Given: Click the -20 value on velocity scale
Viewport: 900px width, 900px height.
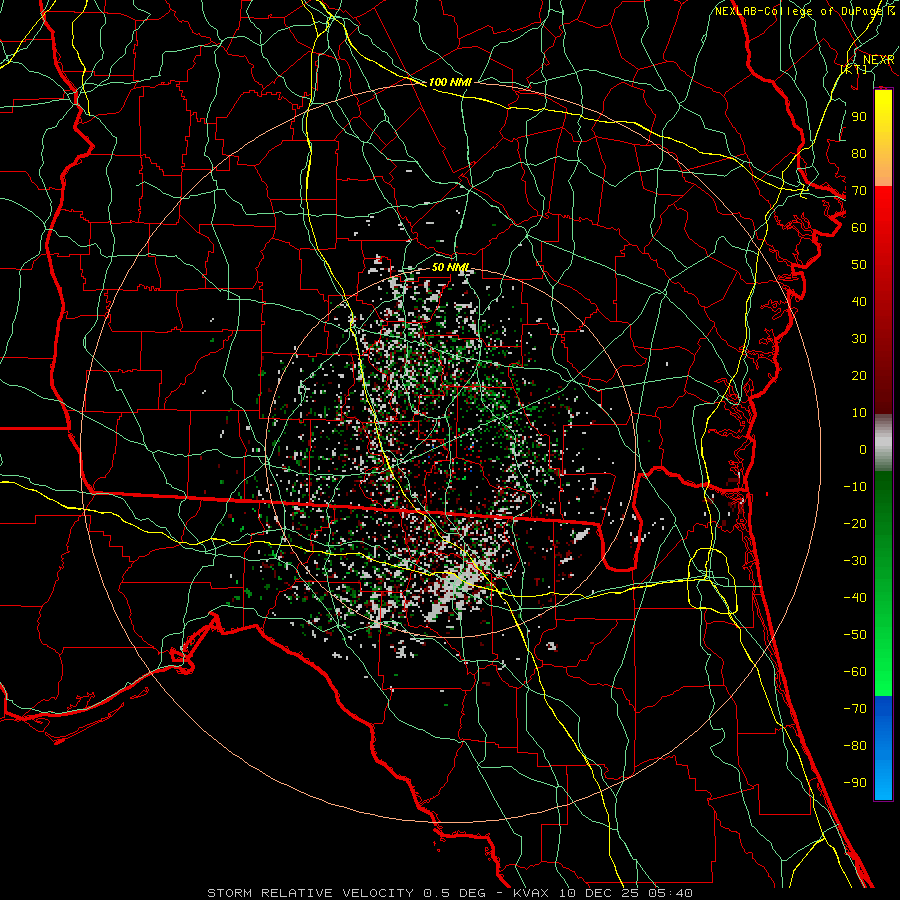Looking at the screenshot, I should [x=855, y=523].
